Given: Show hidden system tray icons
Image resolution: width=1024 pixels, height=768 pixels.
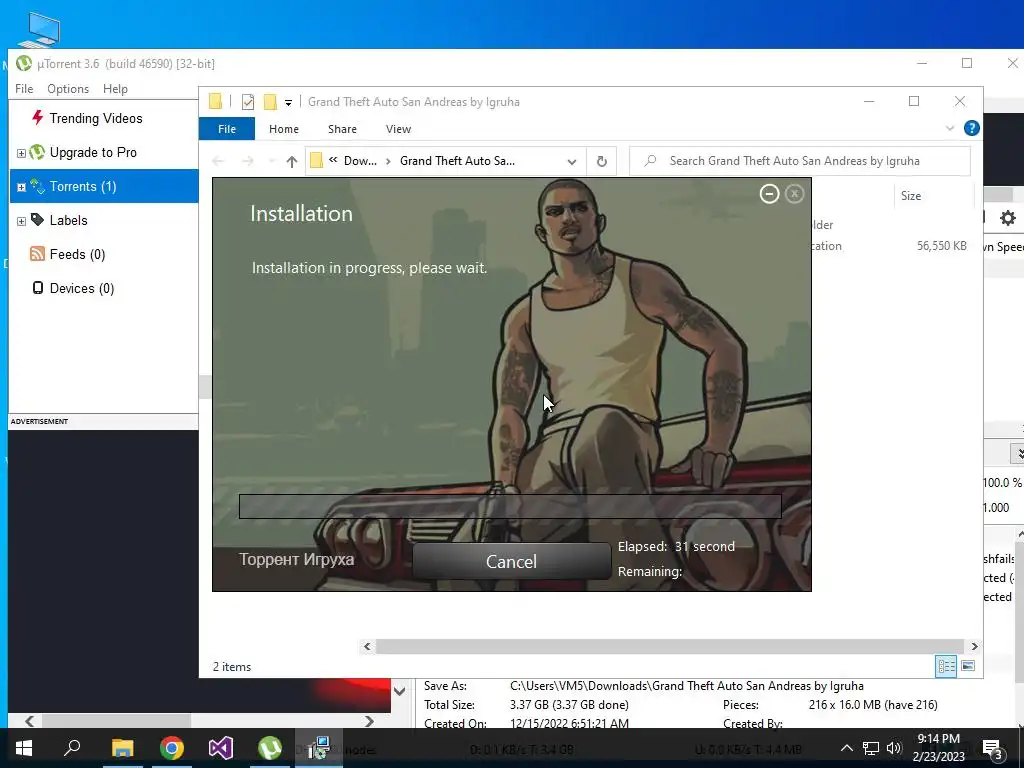Looking at the screenshot, I should click(x=846, y=748).
